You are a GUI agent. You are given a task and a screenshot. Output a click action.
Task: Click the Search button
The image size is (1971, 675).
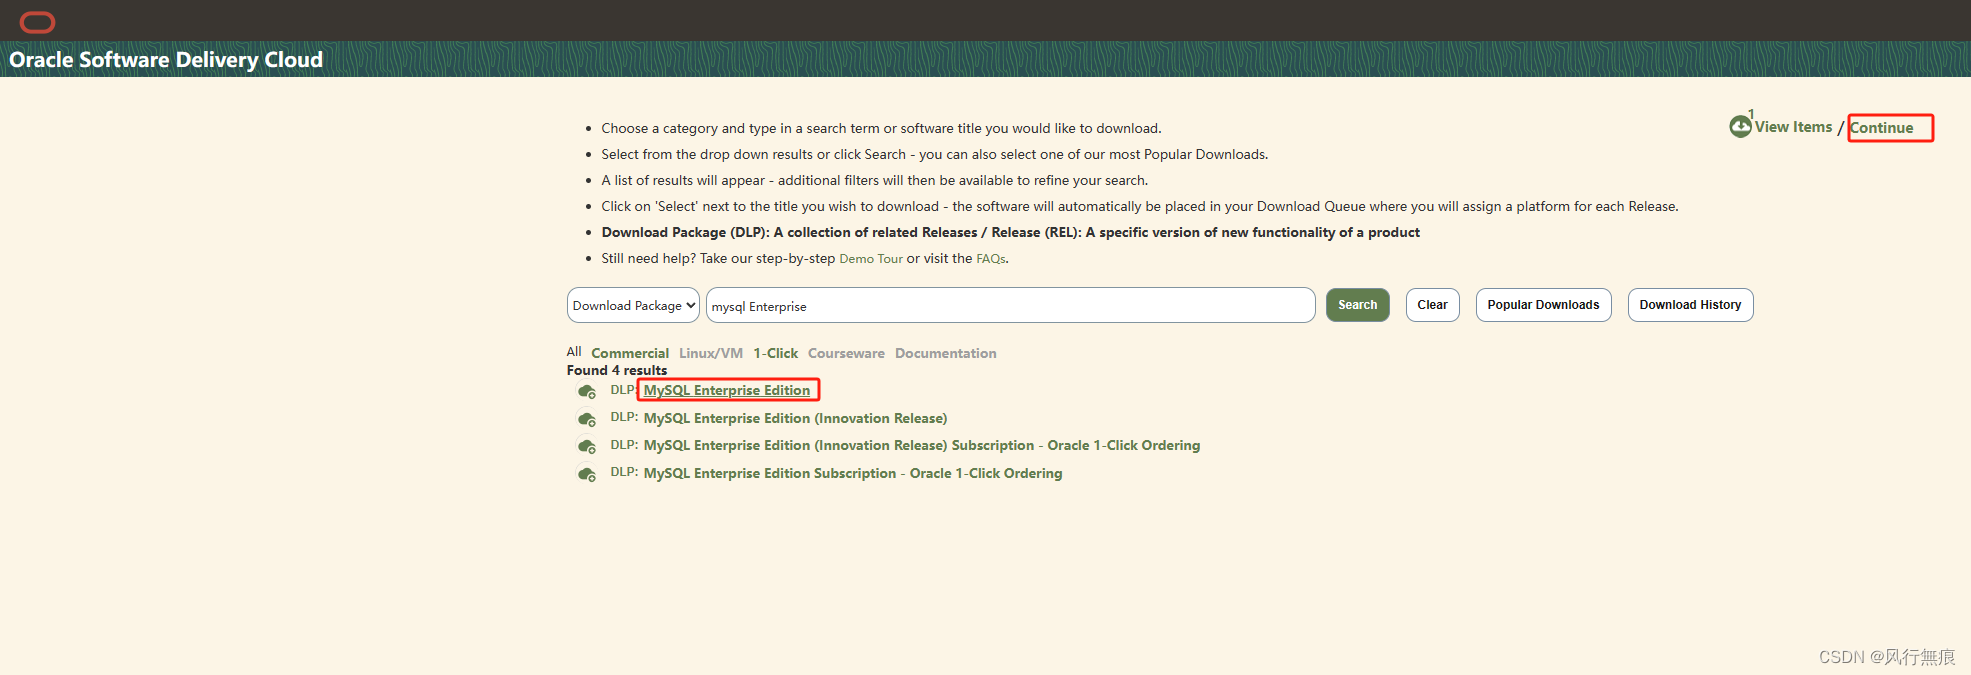pyautogui.click(x=1357, y=305)
